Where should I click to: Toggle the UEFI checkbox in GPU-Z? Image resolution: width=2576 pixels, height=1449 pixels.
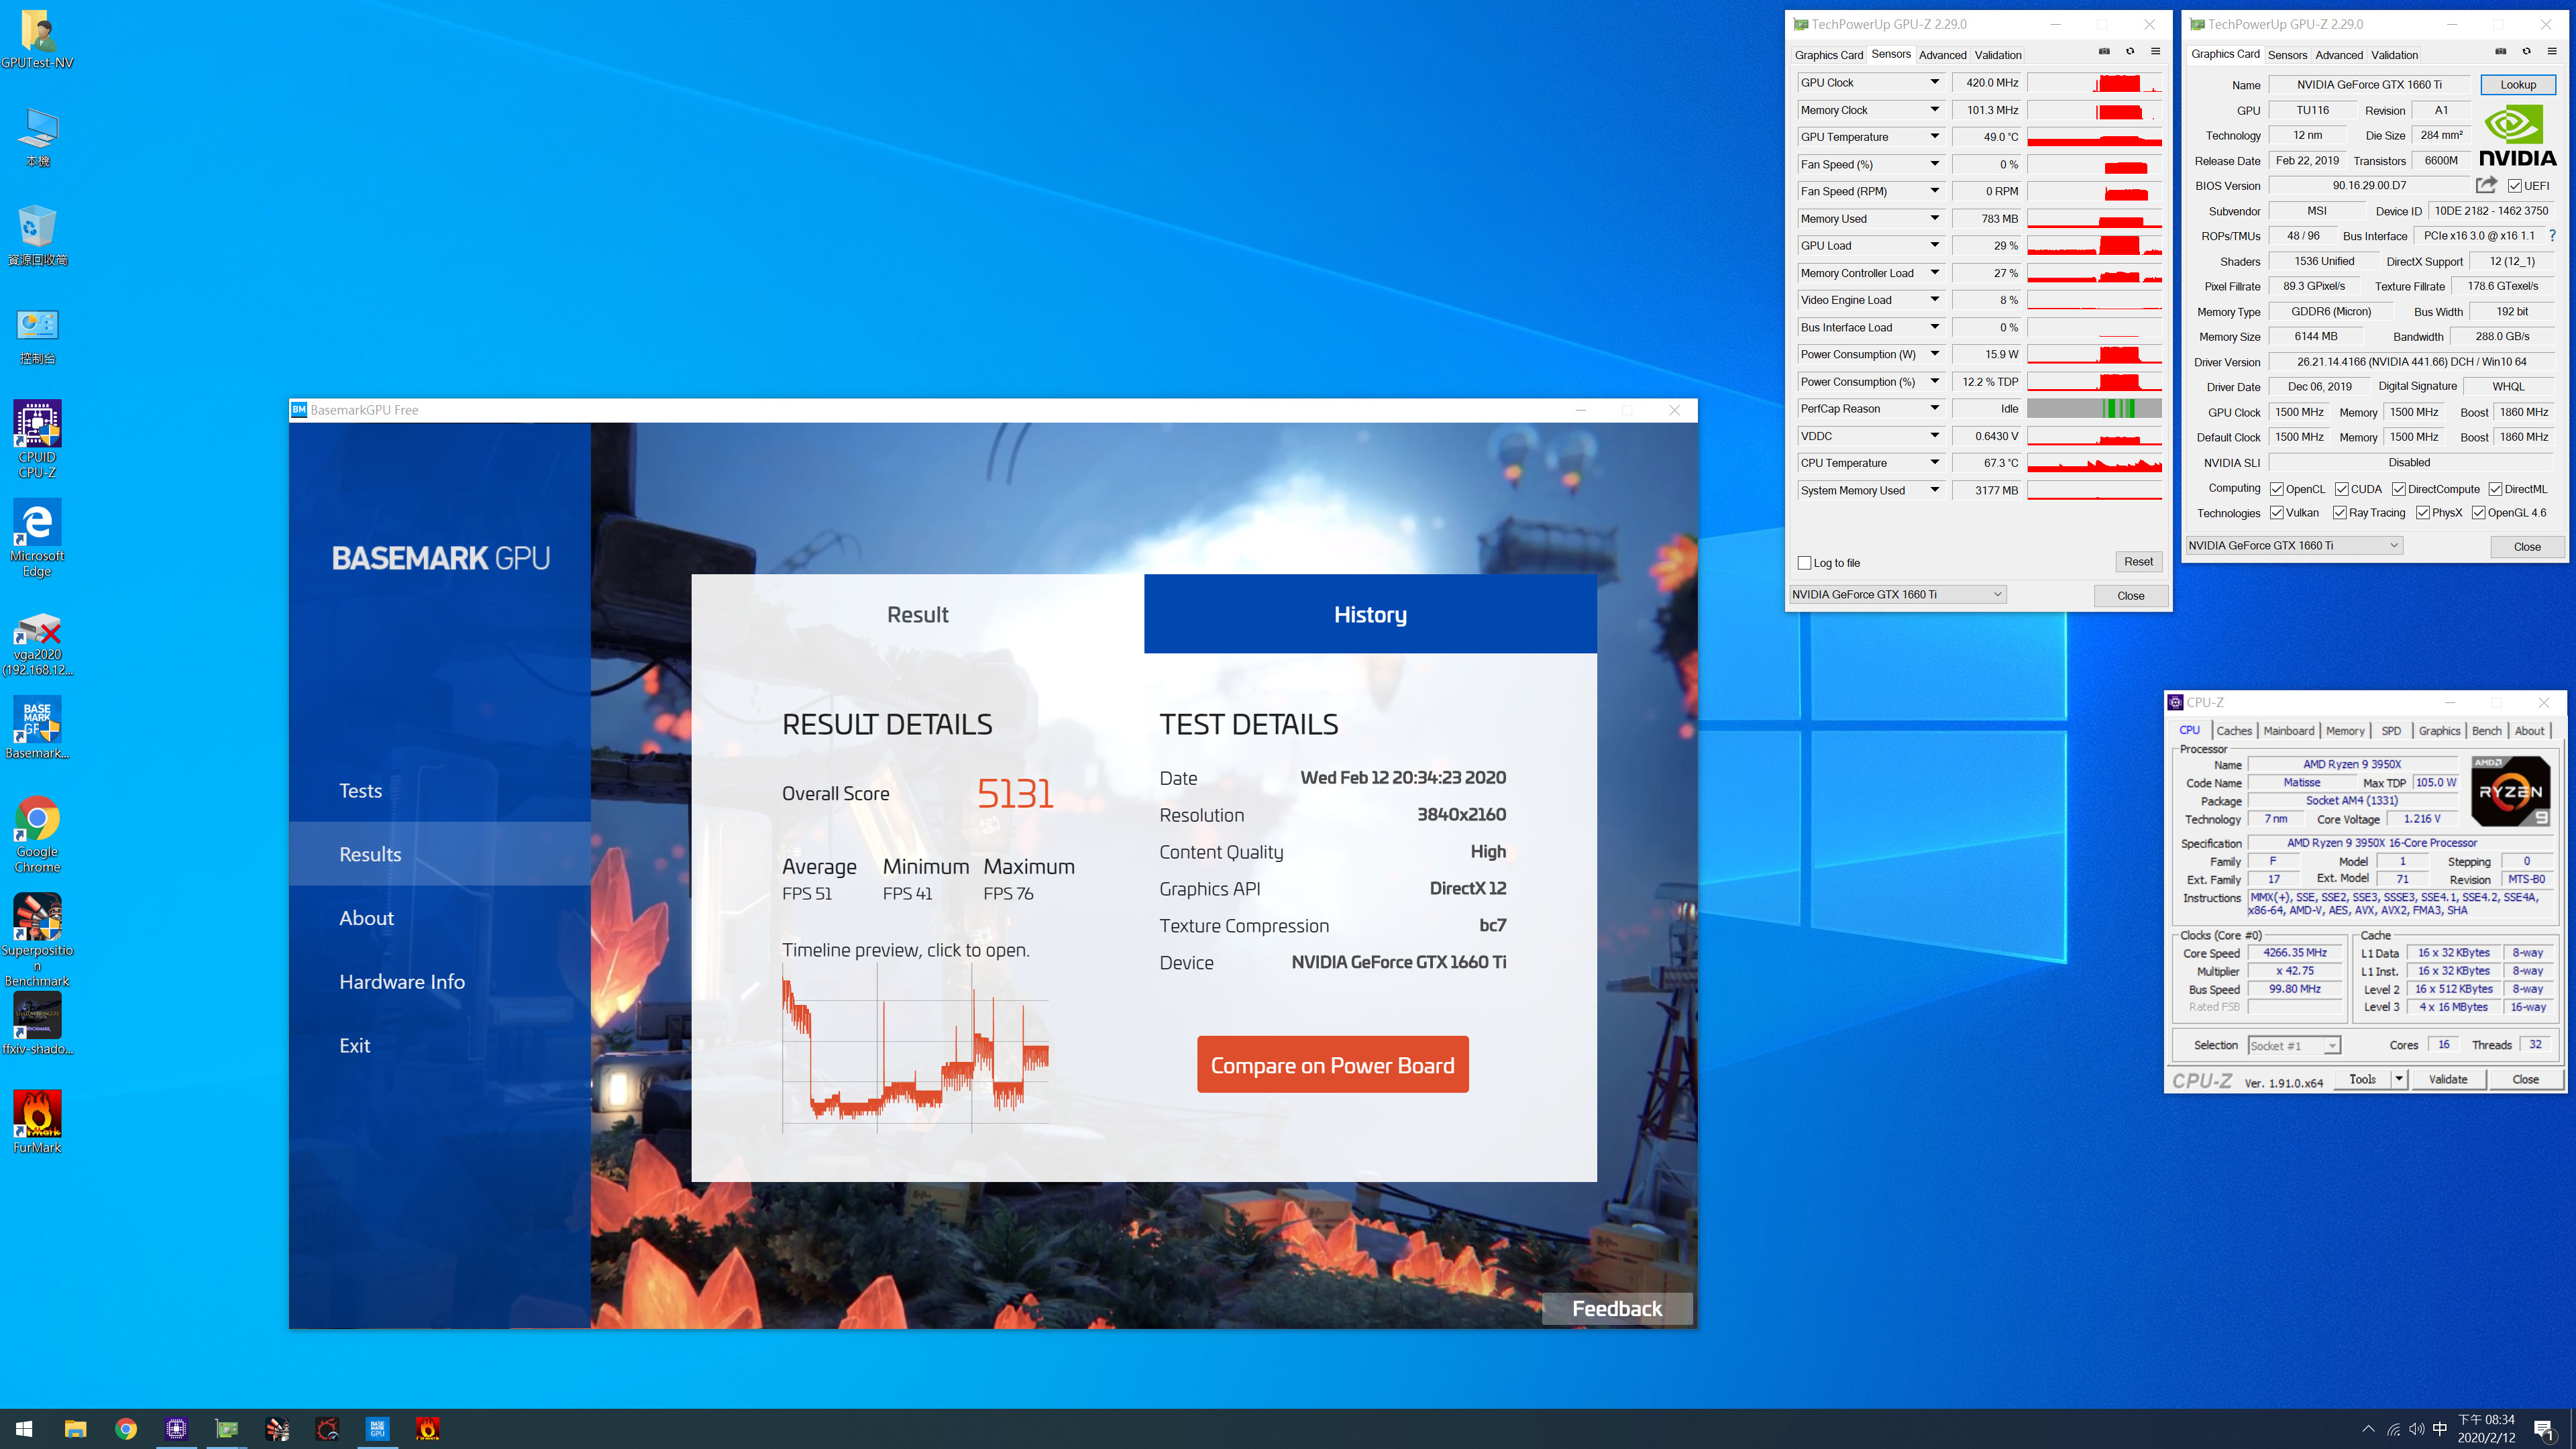[x=2514, y=186]
